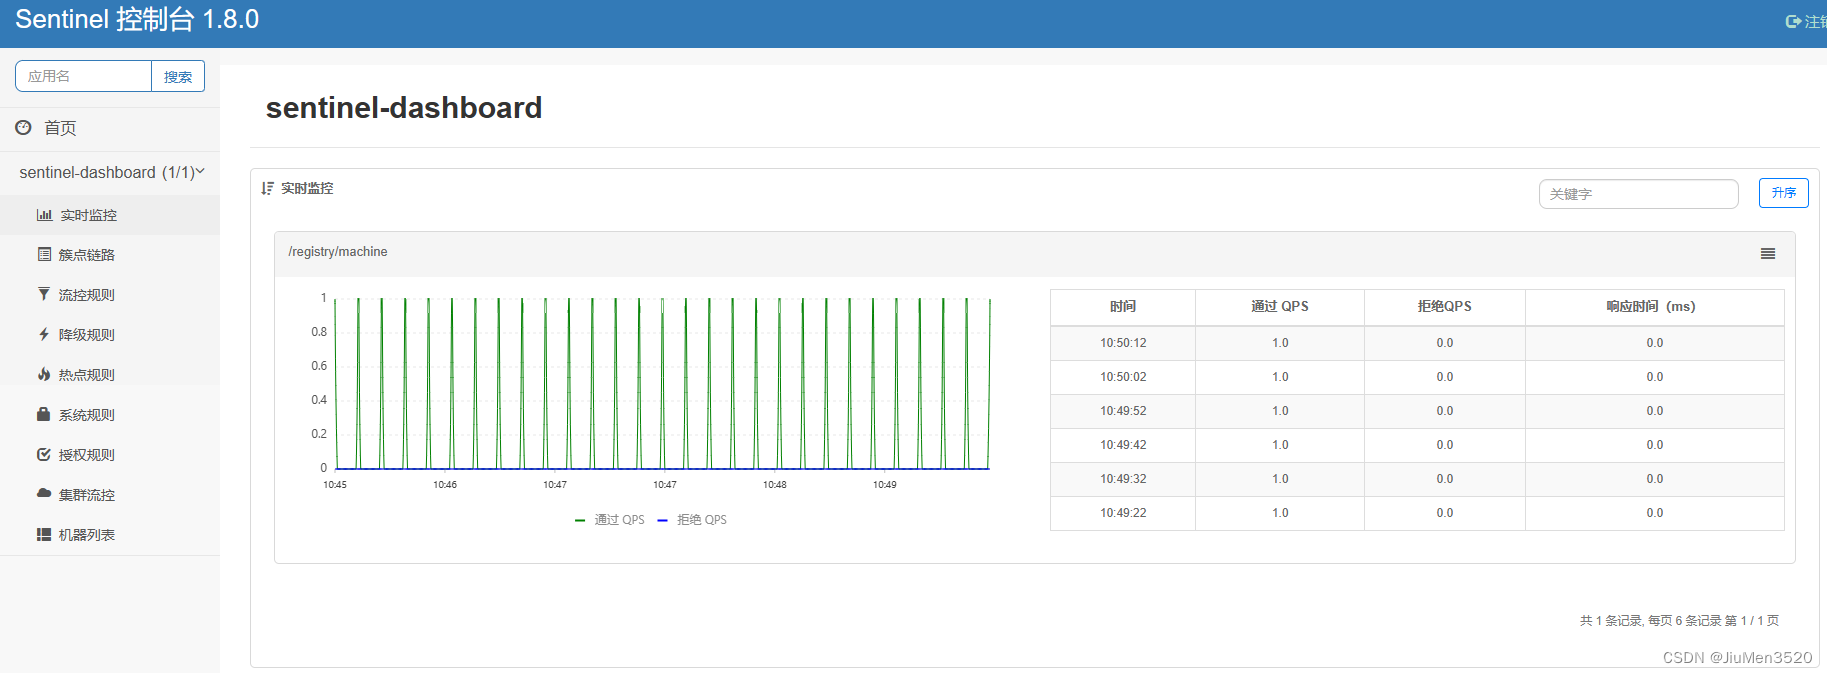Screen dimensions: 1827x673
Task: Click the 升序 sort order button
Action: click(1783, 193)
